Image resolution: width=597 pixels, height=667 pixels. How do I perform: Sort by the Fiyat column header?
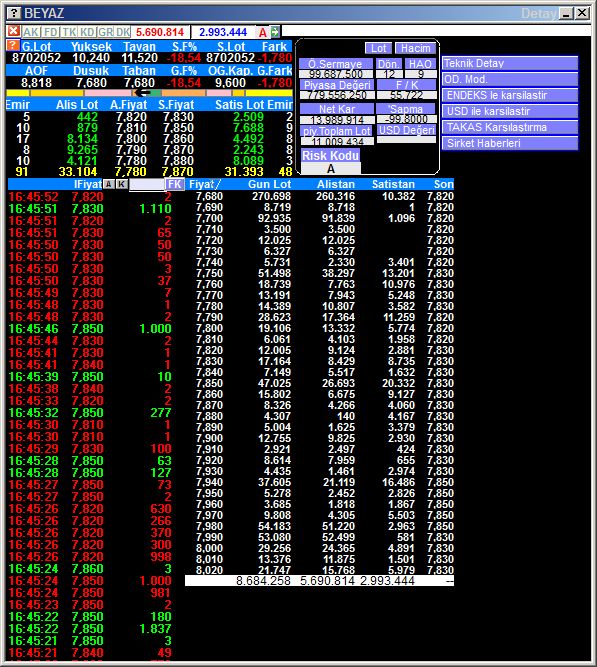click(x=205, y=184)
